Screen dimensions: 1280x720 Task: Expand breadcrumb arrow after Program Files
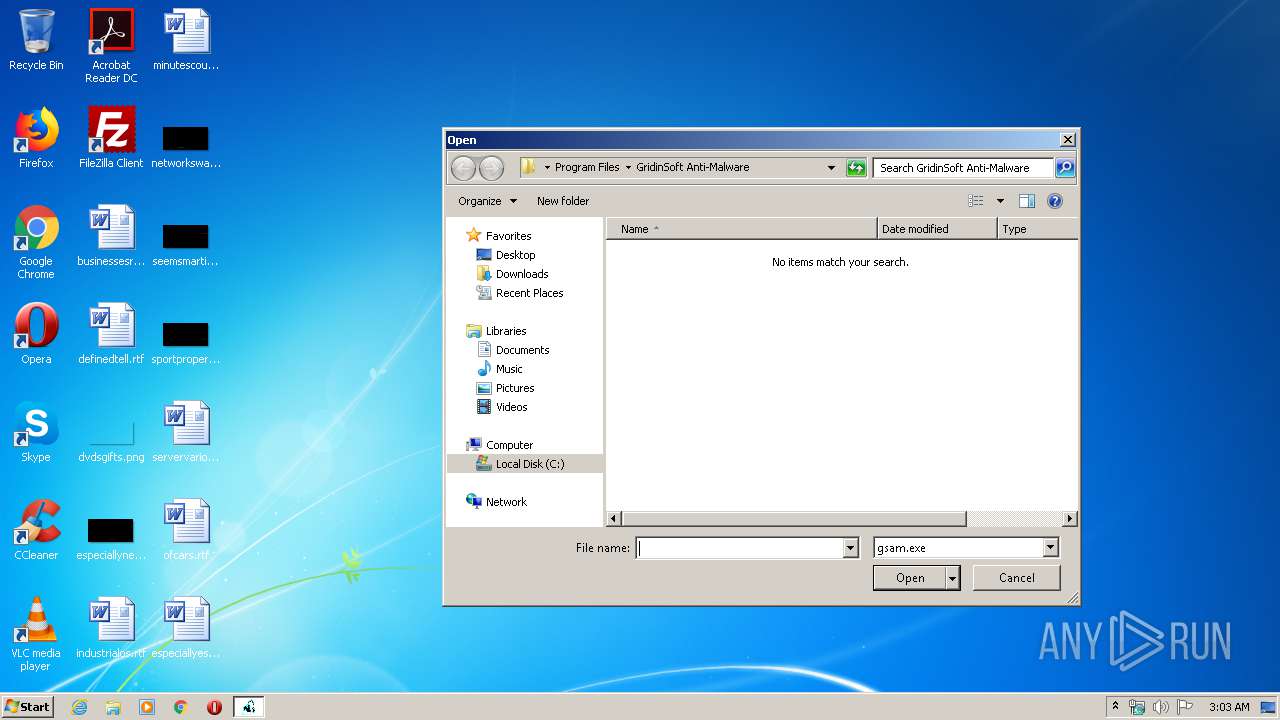(628, 168)
